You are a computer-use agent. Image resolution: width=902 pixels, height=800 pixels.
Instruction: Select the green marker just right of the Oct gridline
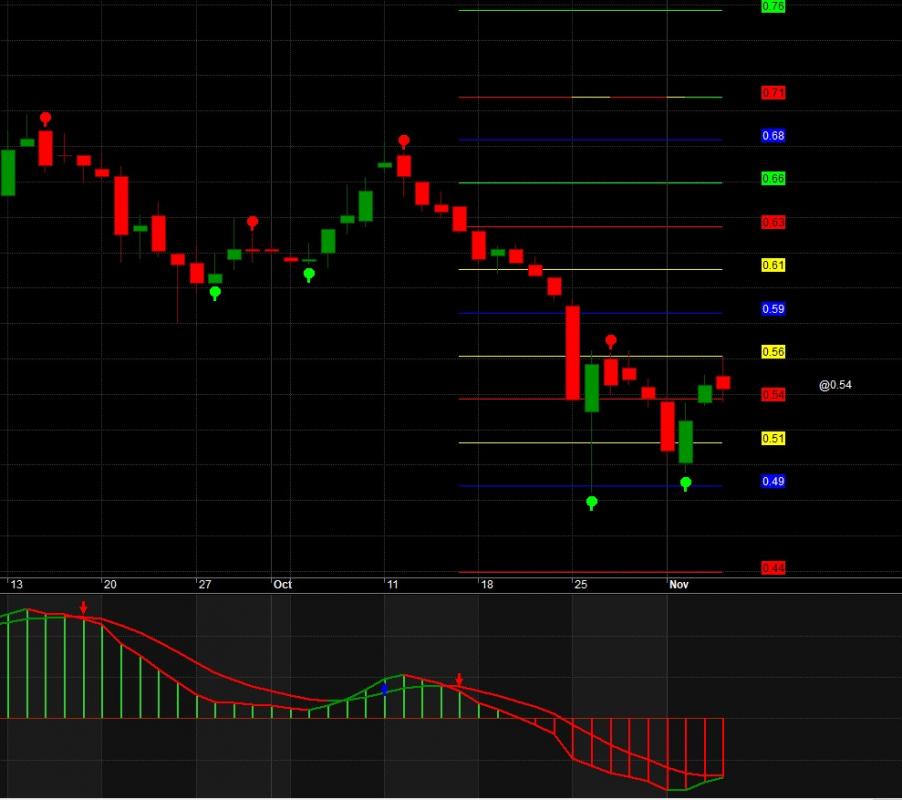coord(309,273)
